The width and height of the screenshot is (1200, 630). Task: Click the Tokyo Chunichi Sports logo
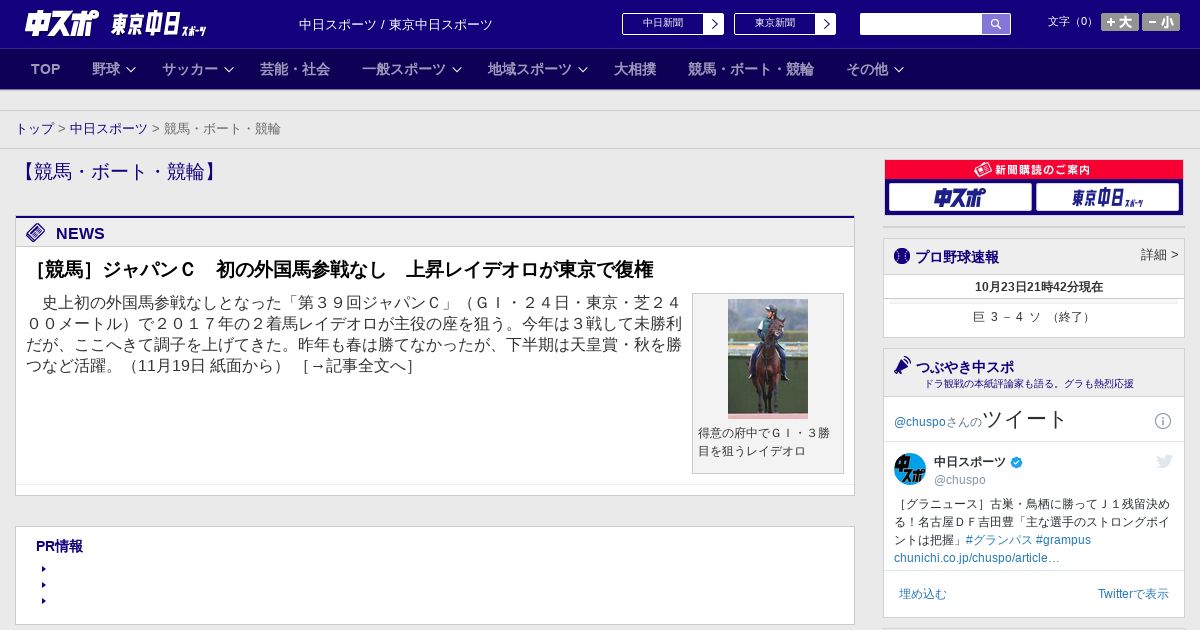pyautogui.click(x=159, y=24)
